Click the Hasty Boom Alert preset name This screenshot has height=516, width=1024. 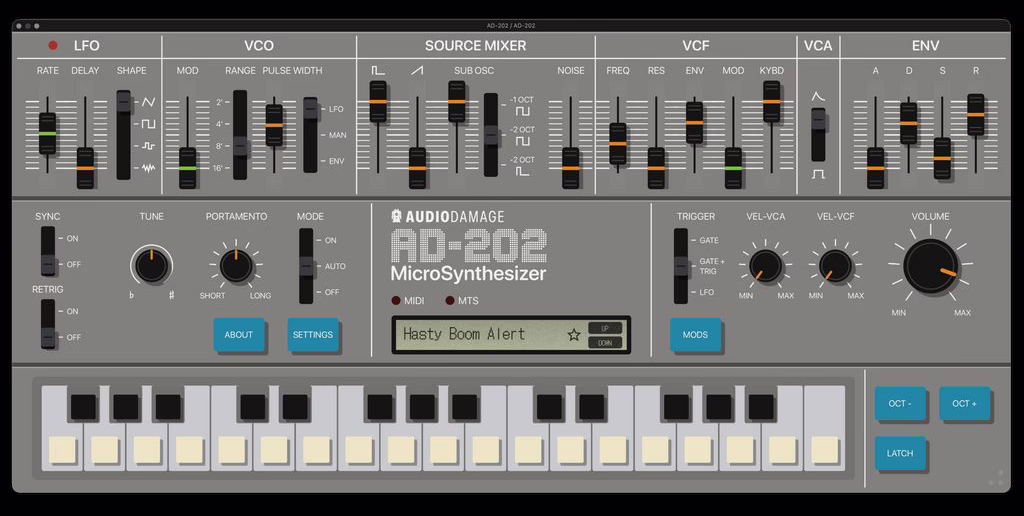464,334
